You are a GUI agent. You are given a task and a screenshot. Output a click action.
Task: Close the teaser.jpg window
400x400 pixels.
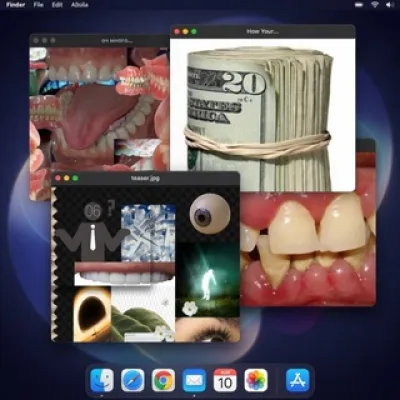tap(58, 178)
